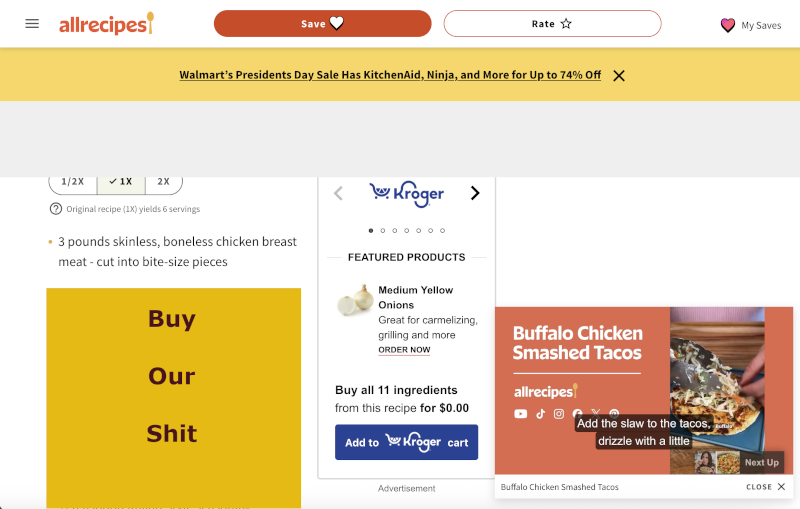The height and width of the screenshot is (509, 800).
Task: Click the Allrecipes logo
Action: pyautogui.click(x=106, y=24)
